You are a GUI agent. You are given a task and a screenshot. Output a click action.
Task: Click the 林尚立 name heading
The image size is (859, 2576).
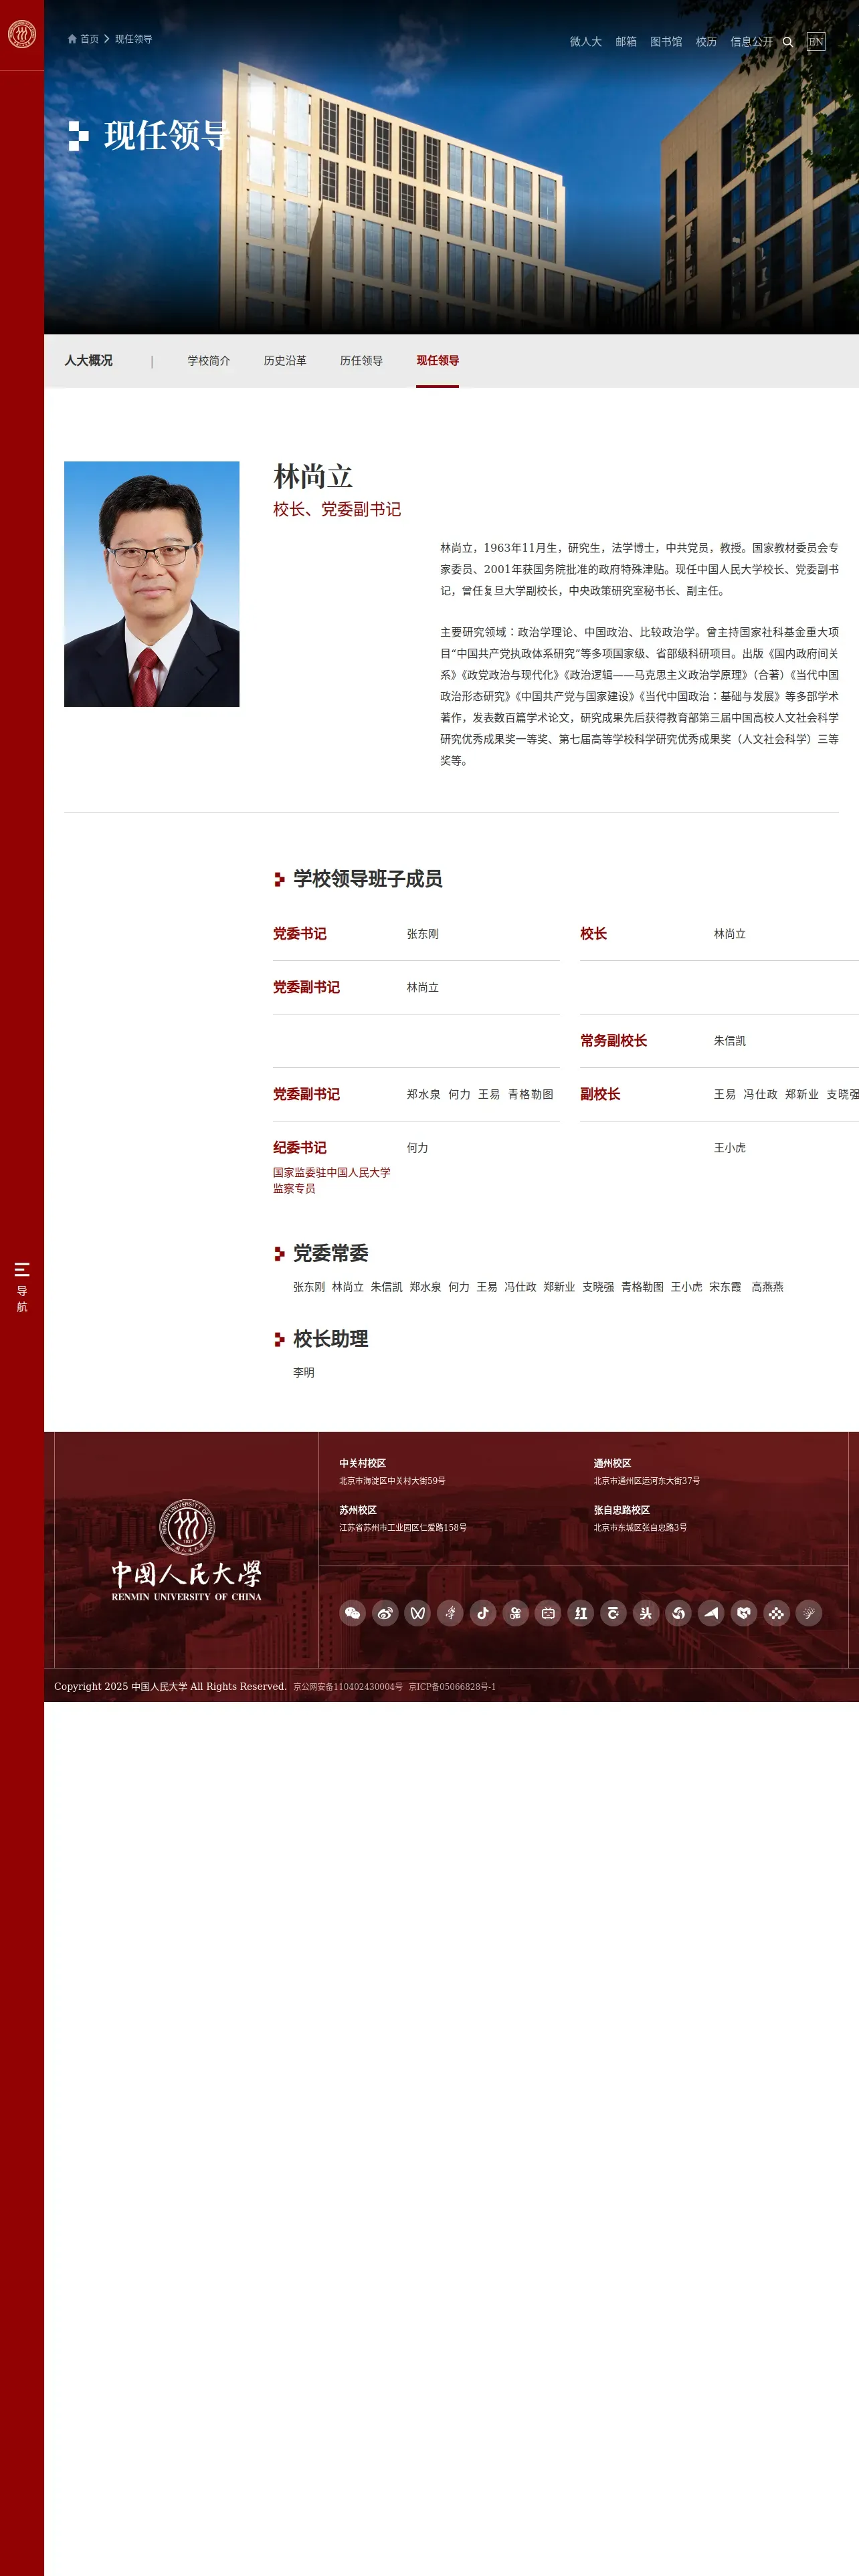pos(313,476)
